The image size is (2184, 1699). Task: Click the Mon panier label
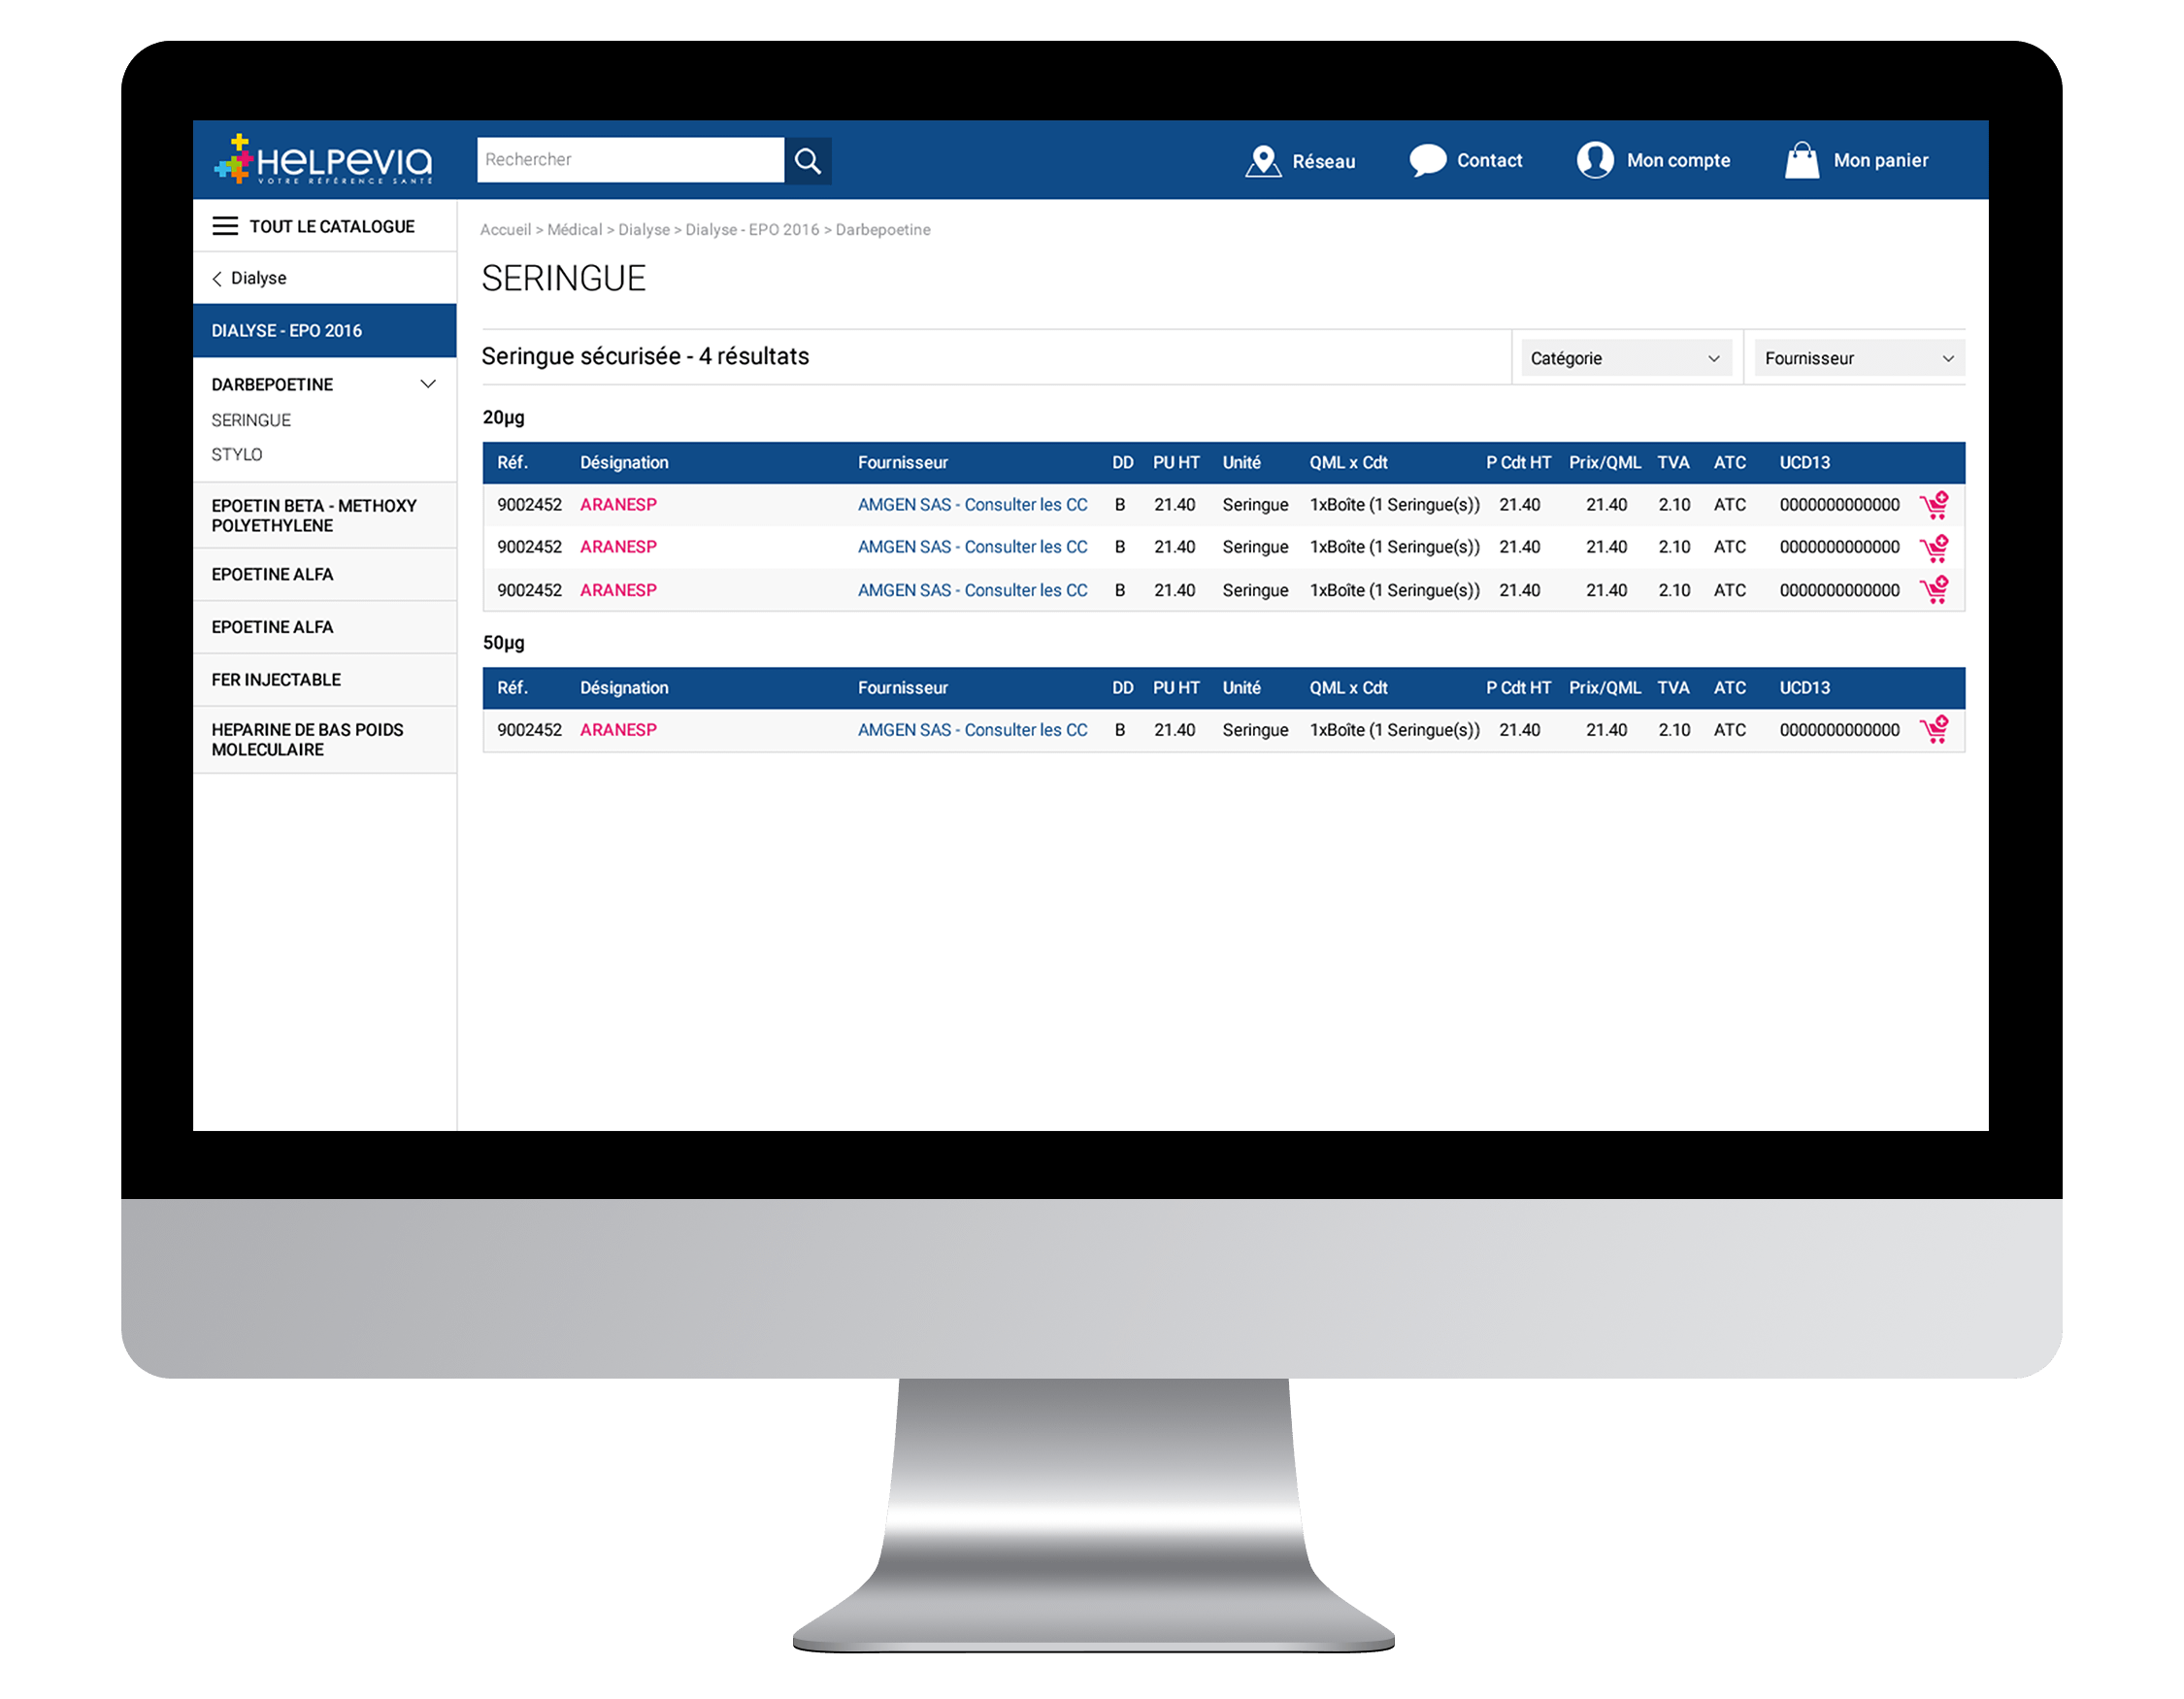coord(1880,160)
